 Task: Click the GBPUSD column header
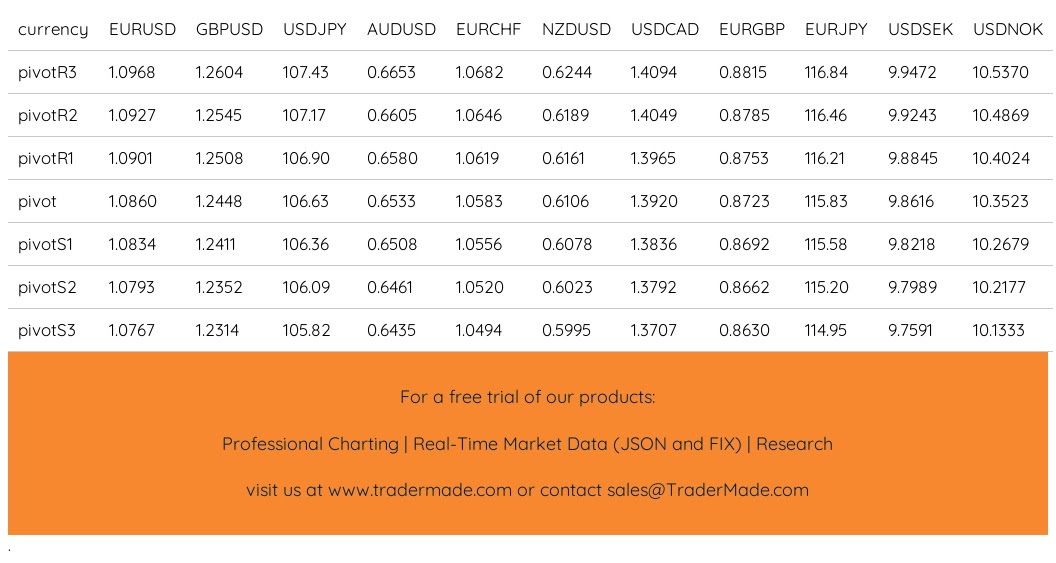pyautogui.click(x=229, y=30)
